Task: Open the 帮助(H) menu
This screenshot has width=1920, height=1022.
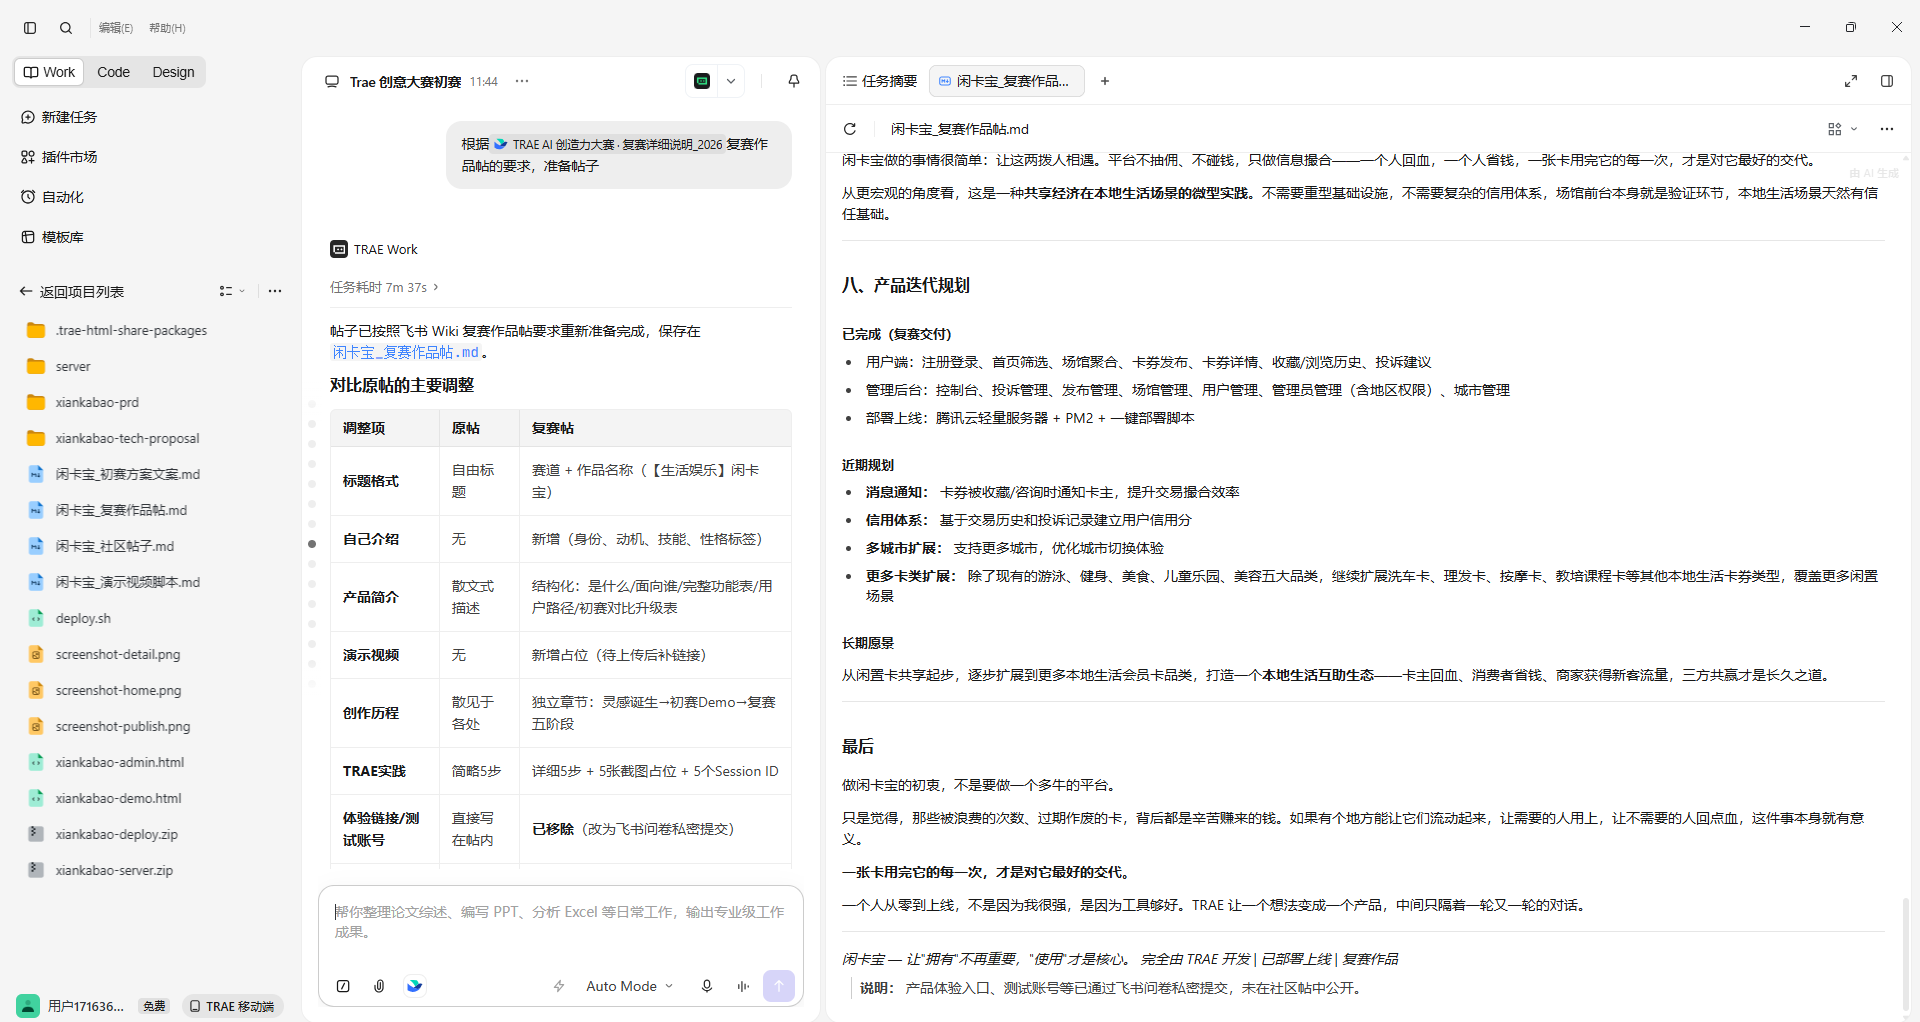Action: pos(167,28)
